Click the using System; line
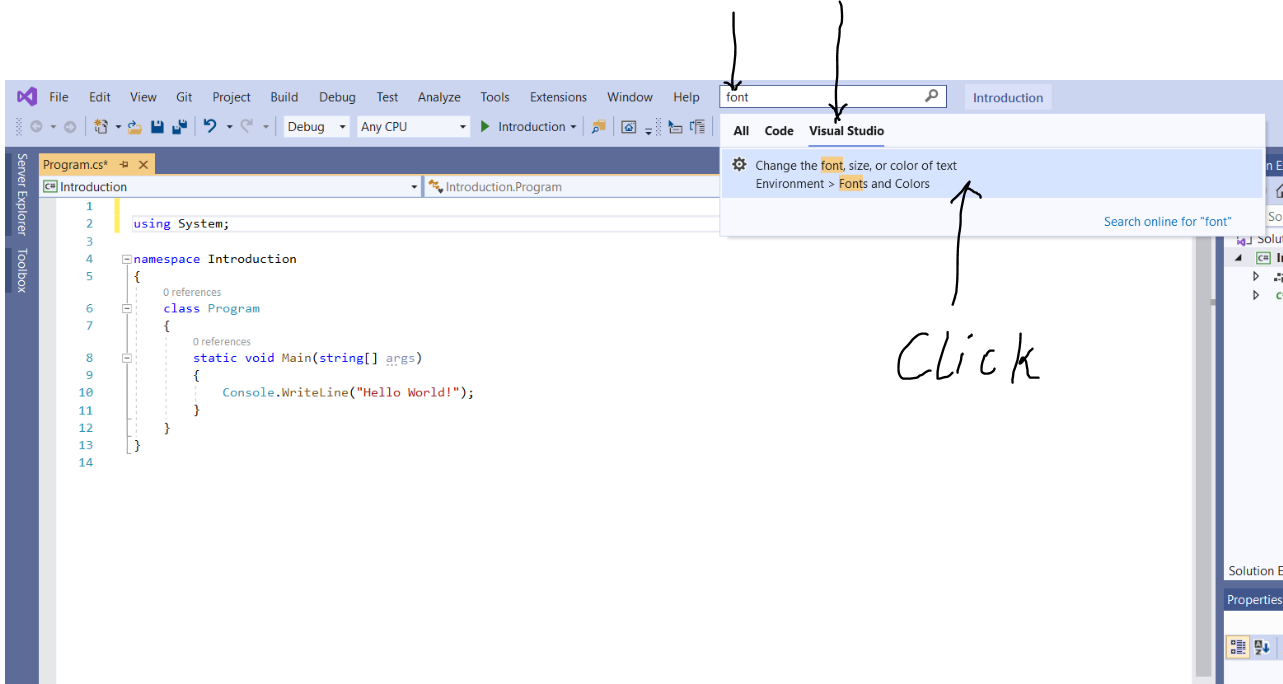The height and width of the screenshot is (684, 1283). tap(181, 224)
